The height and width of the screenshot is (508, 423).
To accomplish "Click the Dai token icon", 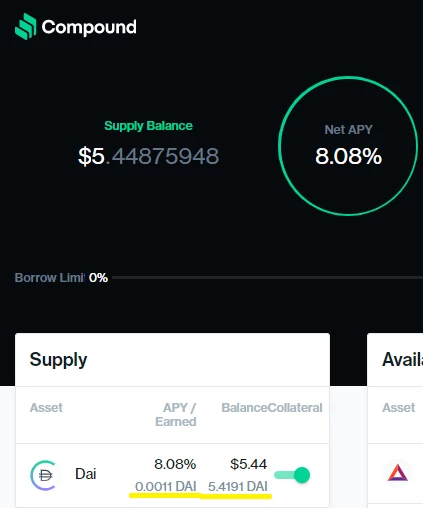I will [x=44, y=475].
